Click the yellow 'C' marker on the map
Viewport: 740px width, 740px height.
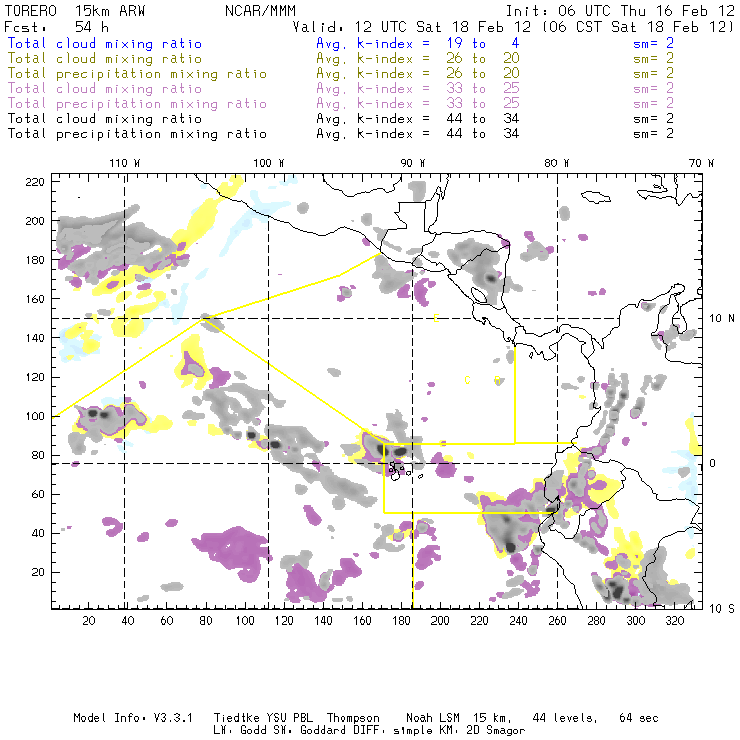coord(467,380)
